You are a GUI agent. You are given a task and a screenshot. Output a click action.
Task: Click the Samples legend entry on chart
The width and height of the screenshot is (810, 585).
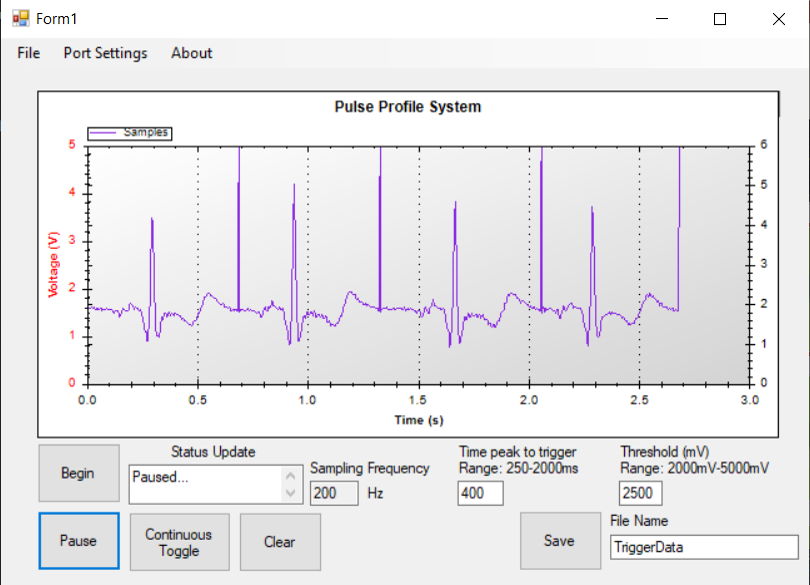(x=130, y=132)
